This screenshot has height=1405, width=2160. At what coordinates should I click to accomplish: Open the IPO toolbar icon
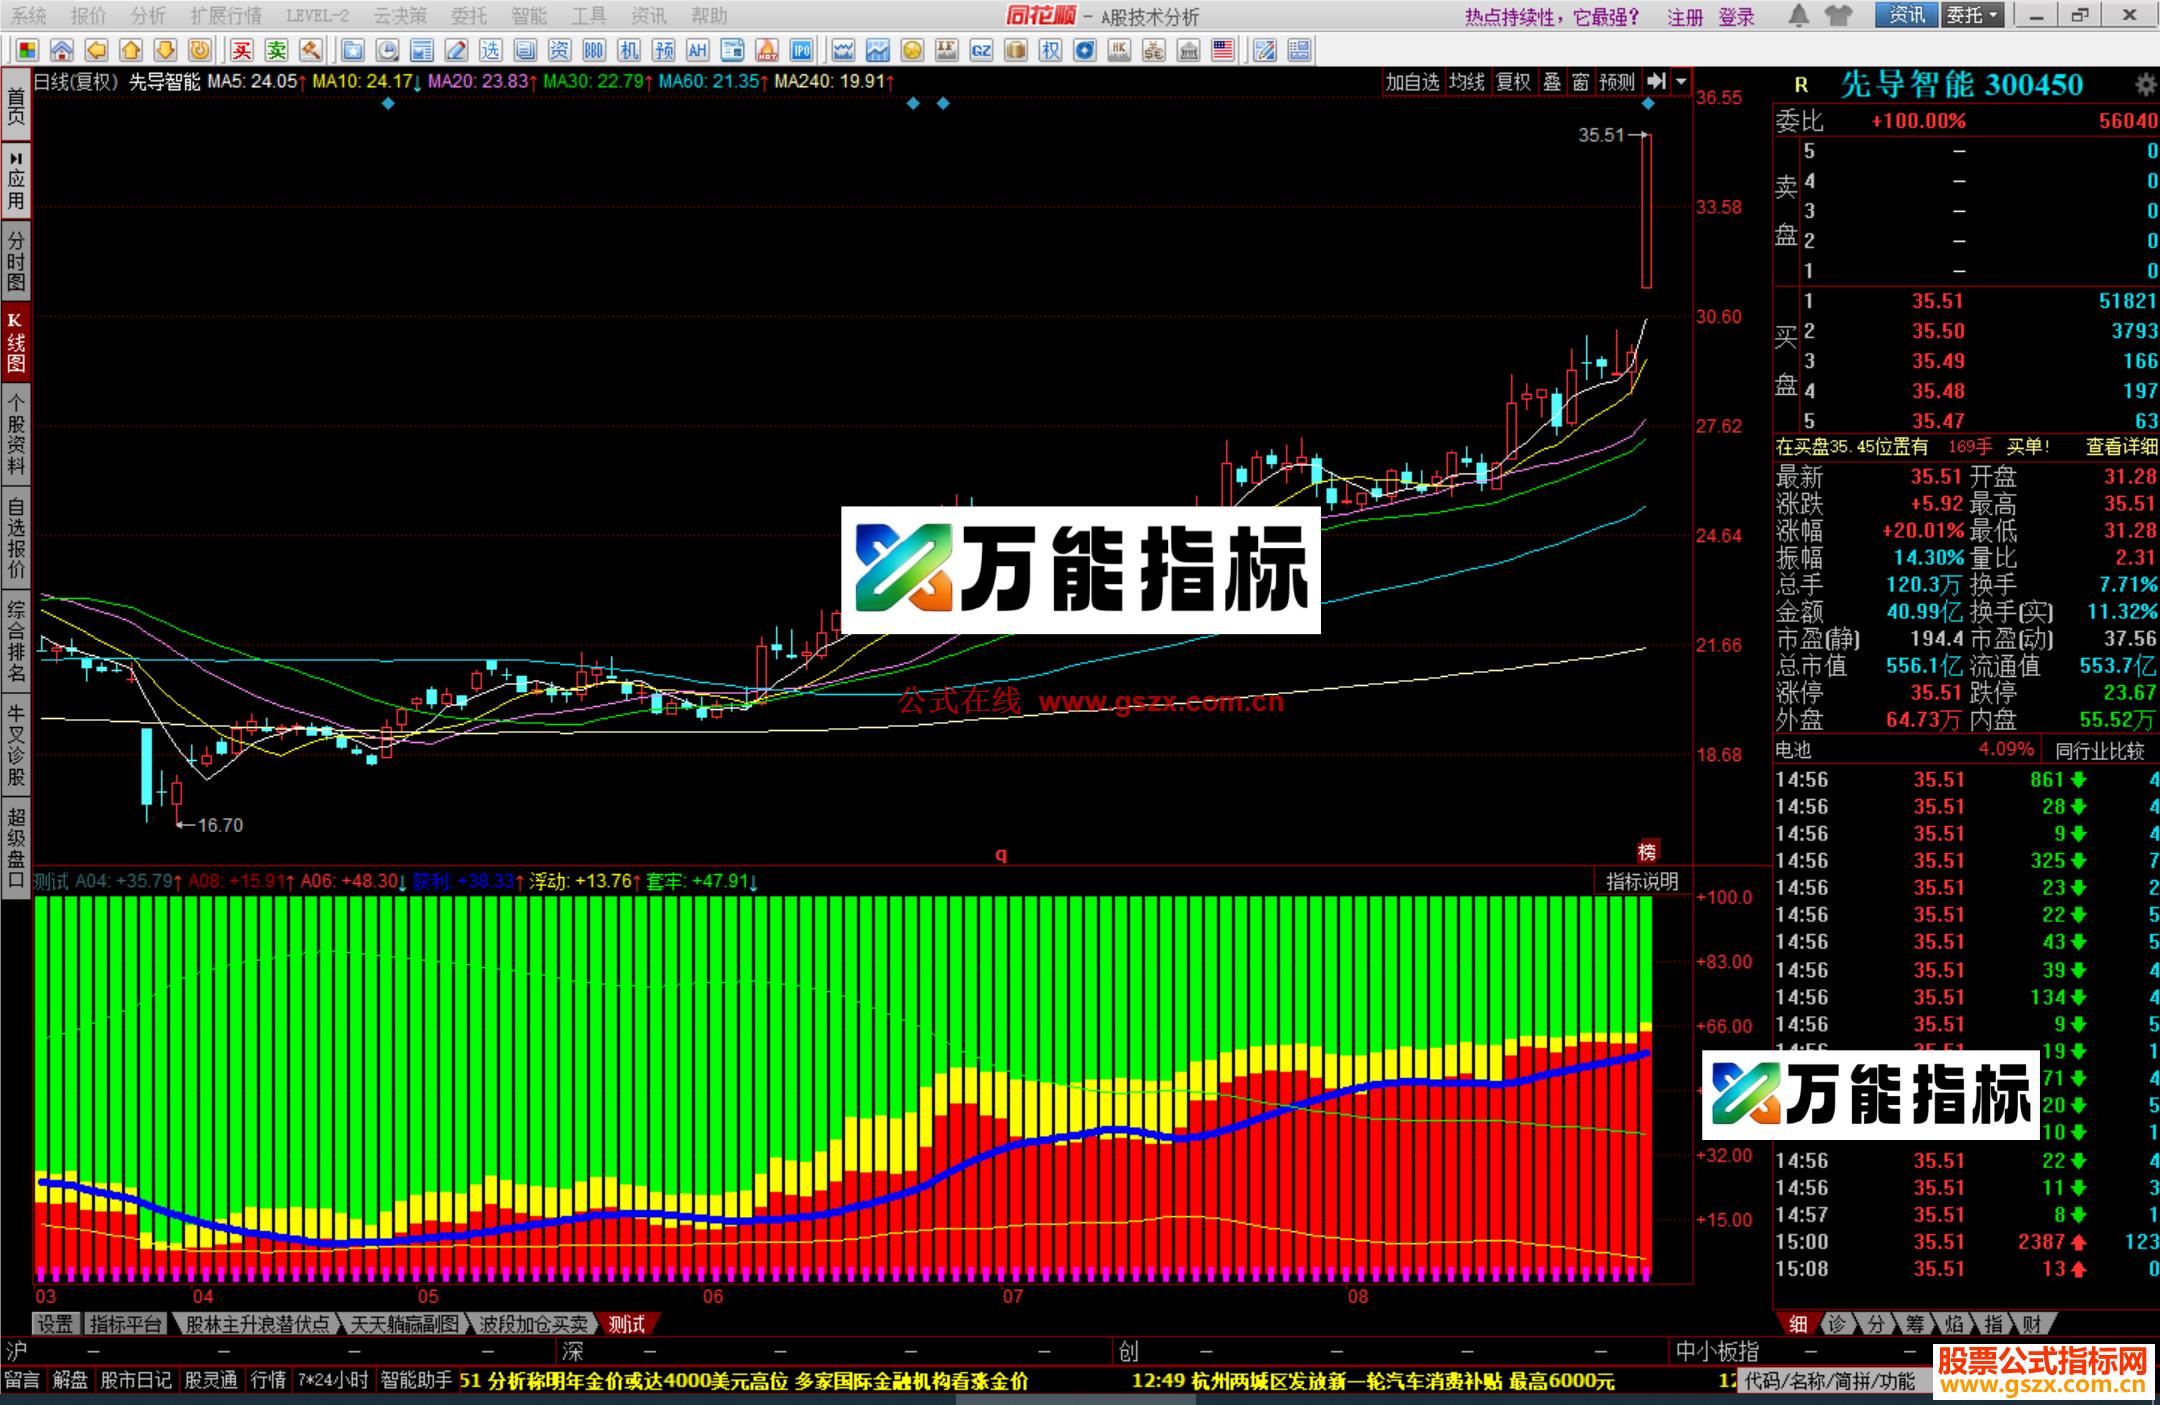pos(801,50)
